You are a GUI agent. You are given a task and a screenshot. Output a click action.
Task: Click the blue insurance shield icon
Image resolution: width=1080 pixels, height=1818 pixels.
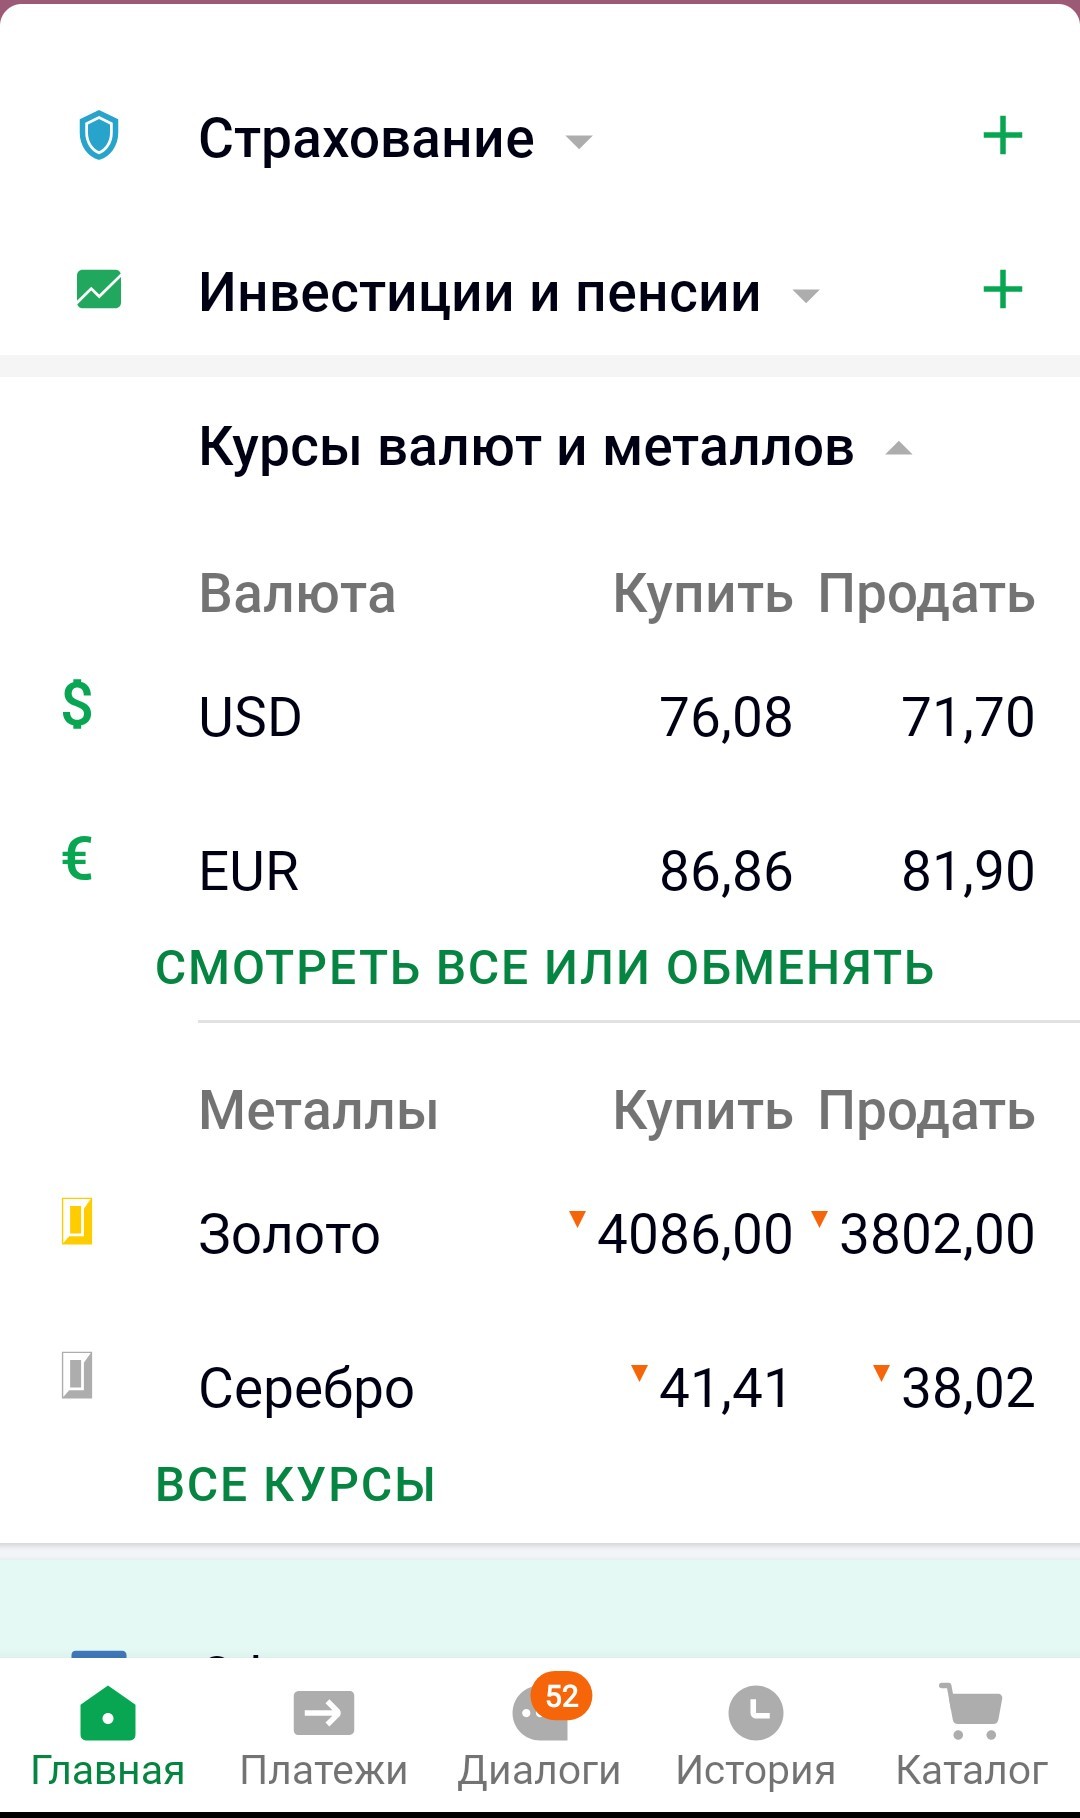[99, 136]
